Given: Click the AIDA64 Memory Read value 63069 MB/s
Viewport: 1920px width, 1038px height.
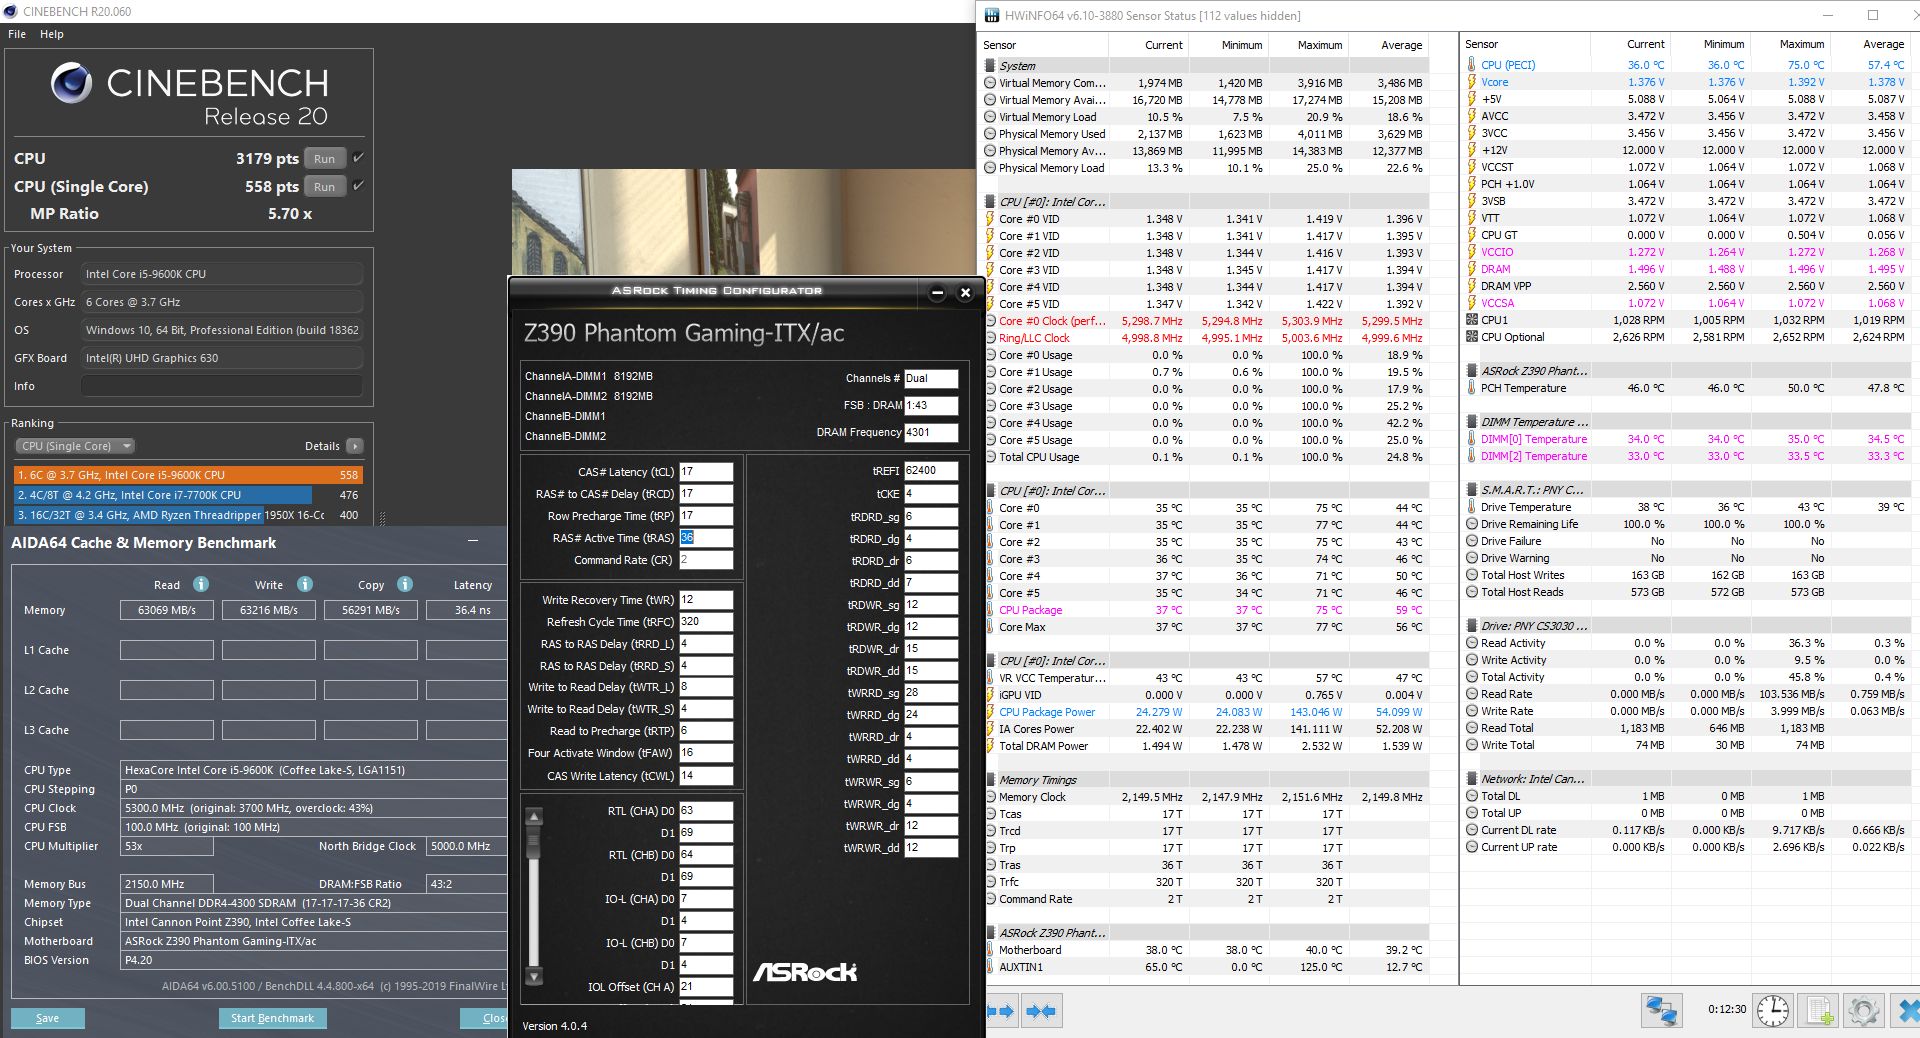Looking at the screenshot, I should 167,610.
